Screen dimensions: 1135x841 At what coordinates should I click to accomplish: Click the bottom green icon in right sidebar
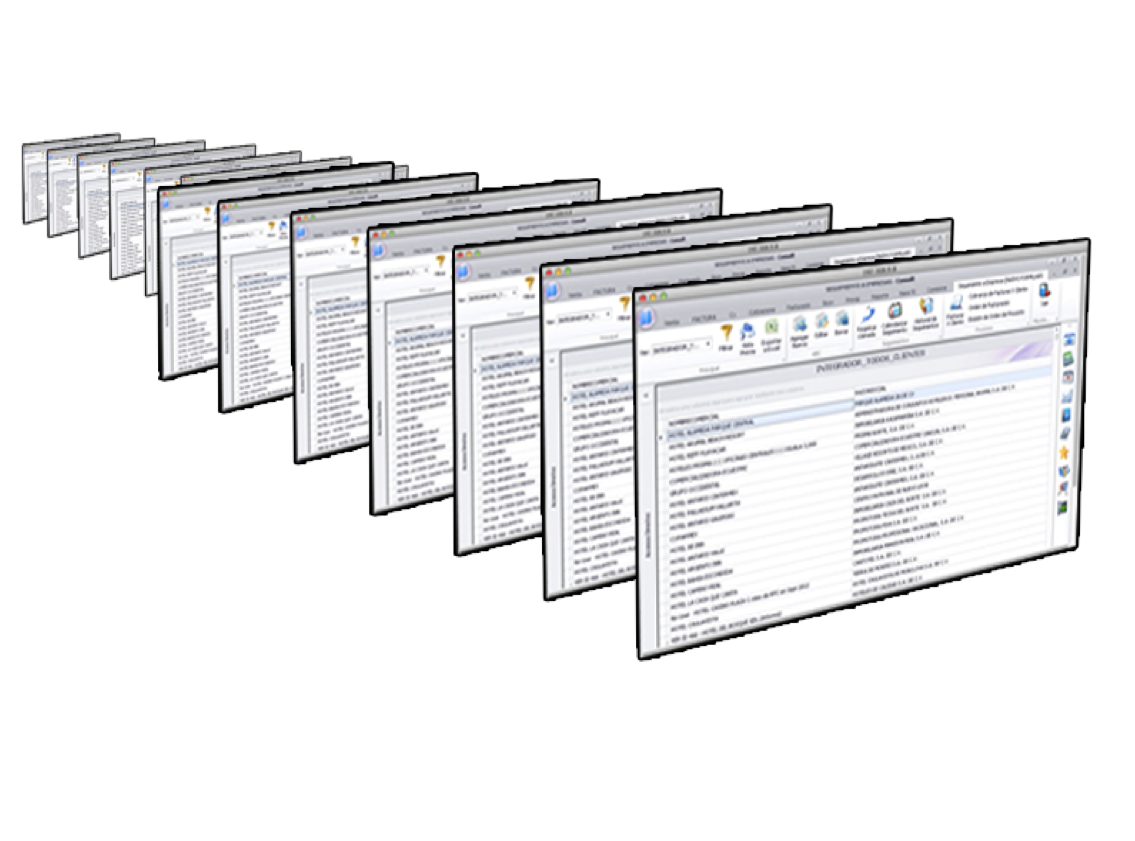point(1062,507)
